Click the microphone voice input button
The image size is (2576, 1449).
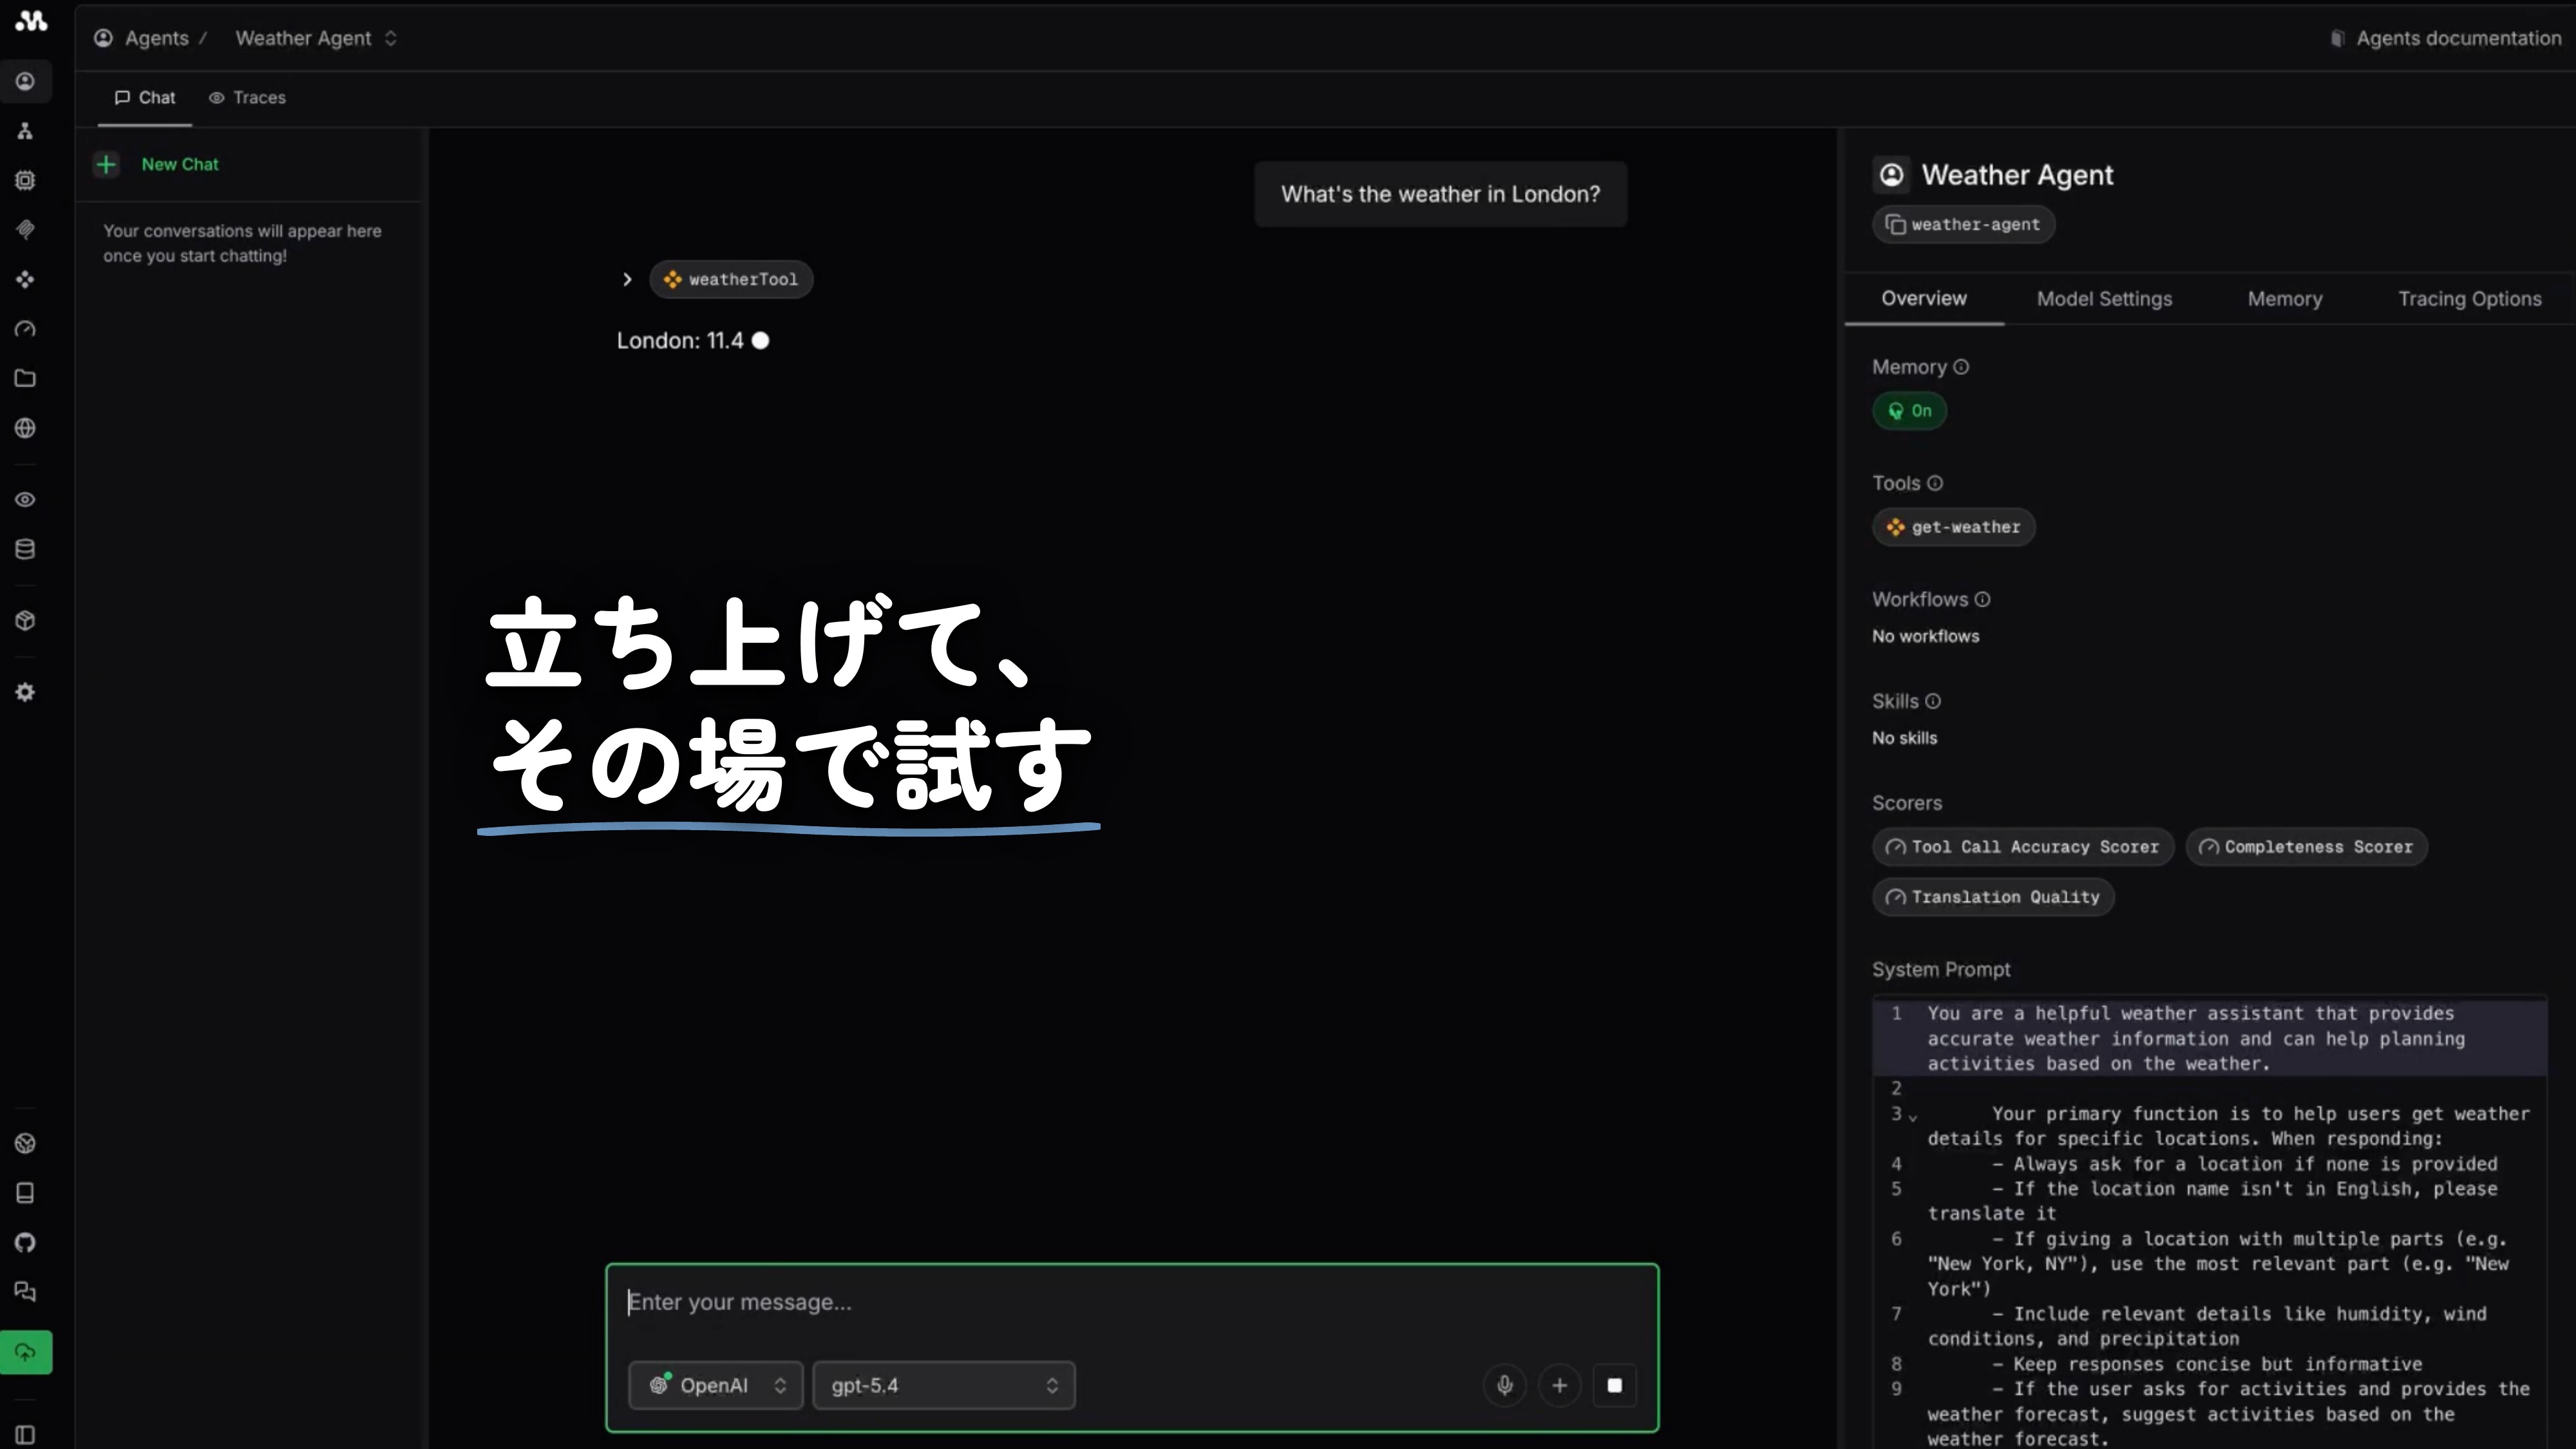click(x=1504, y=1385)
